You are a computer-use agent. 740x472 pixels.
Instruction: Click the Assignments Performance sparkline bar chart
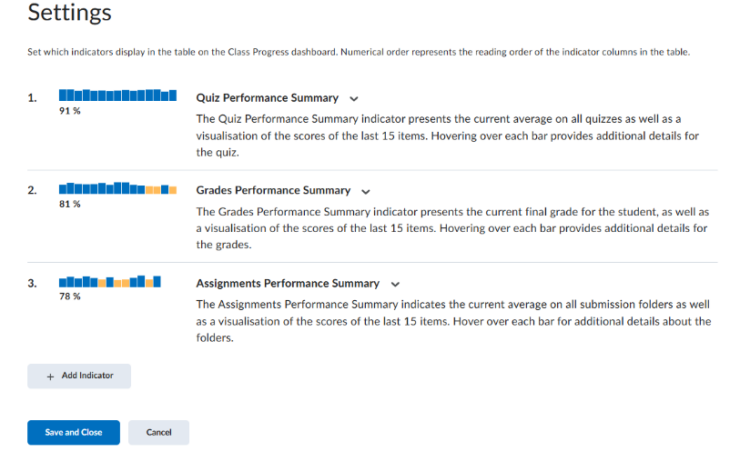coord(110,281)
